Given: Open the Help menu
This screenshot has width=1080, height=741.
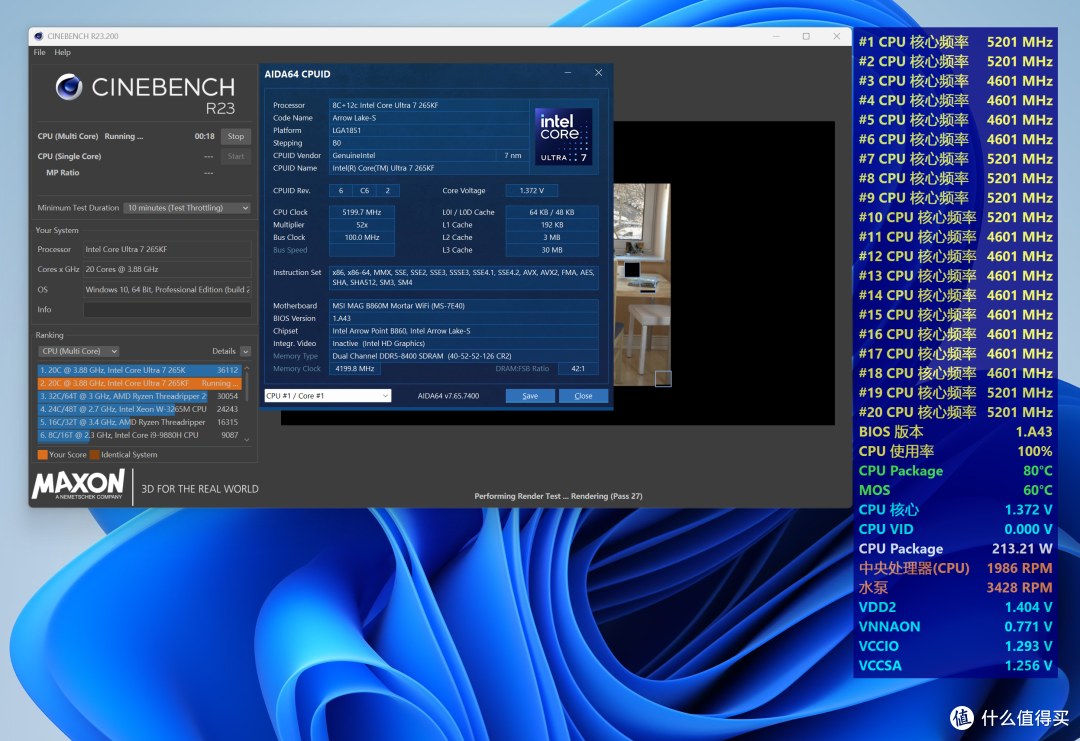Looking at the screenshot, I should [63, 52].
